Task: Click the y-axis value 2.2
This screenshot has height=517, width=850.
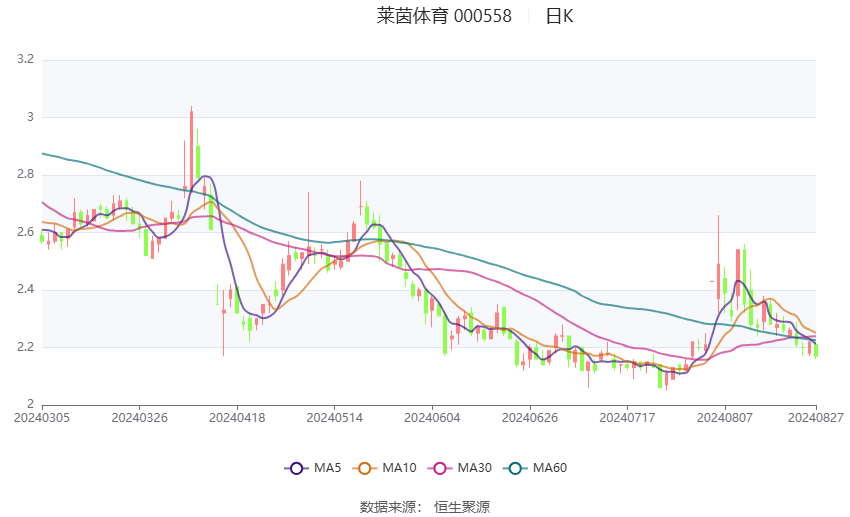Action: point(25,347)
